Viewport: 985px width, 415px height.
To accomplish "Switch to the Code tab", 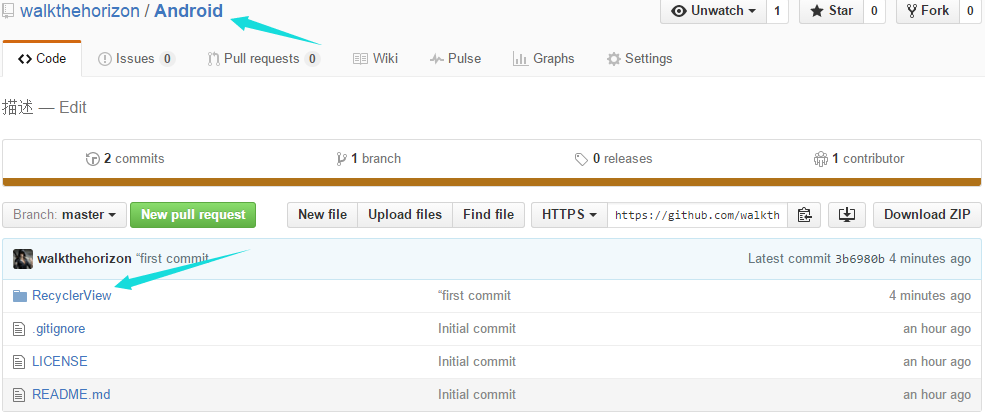I will [x=42, y=58].
